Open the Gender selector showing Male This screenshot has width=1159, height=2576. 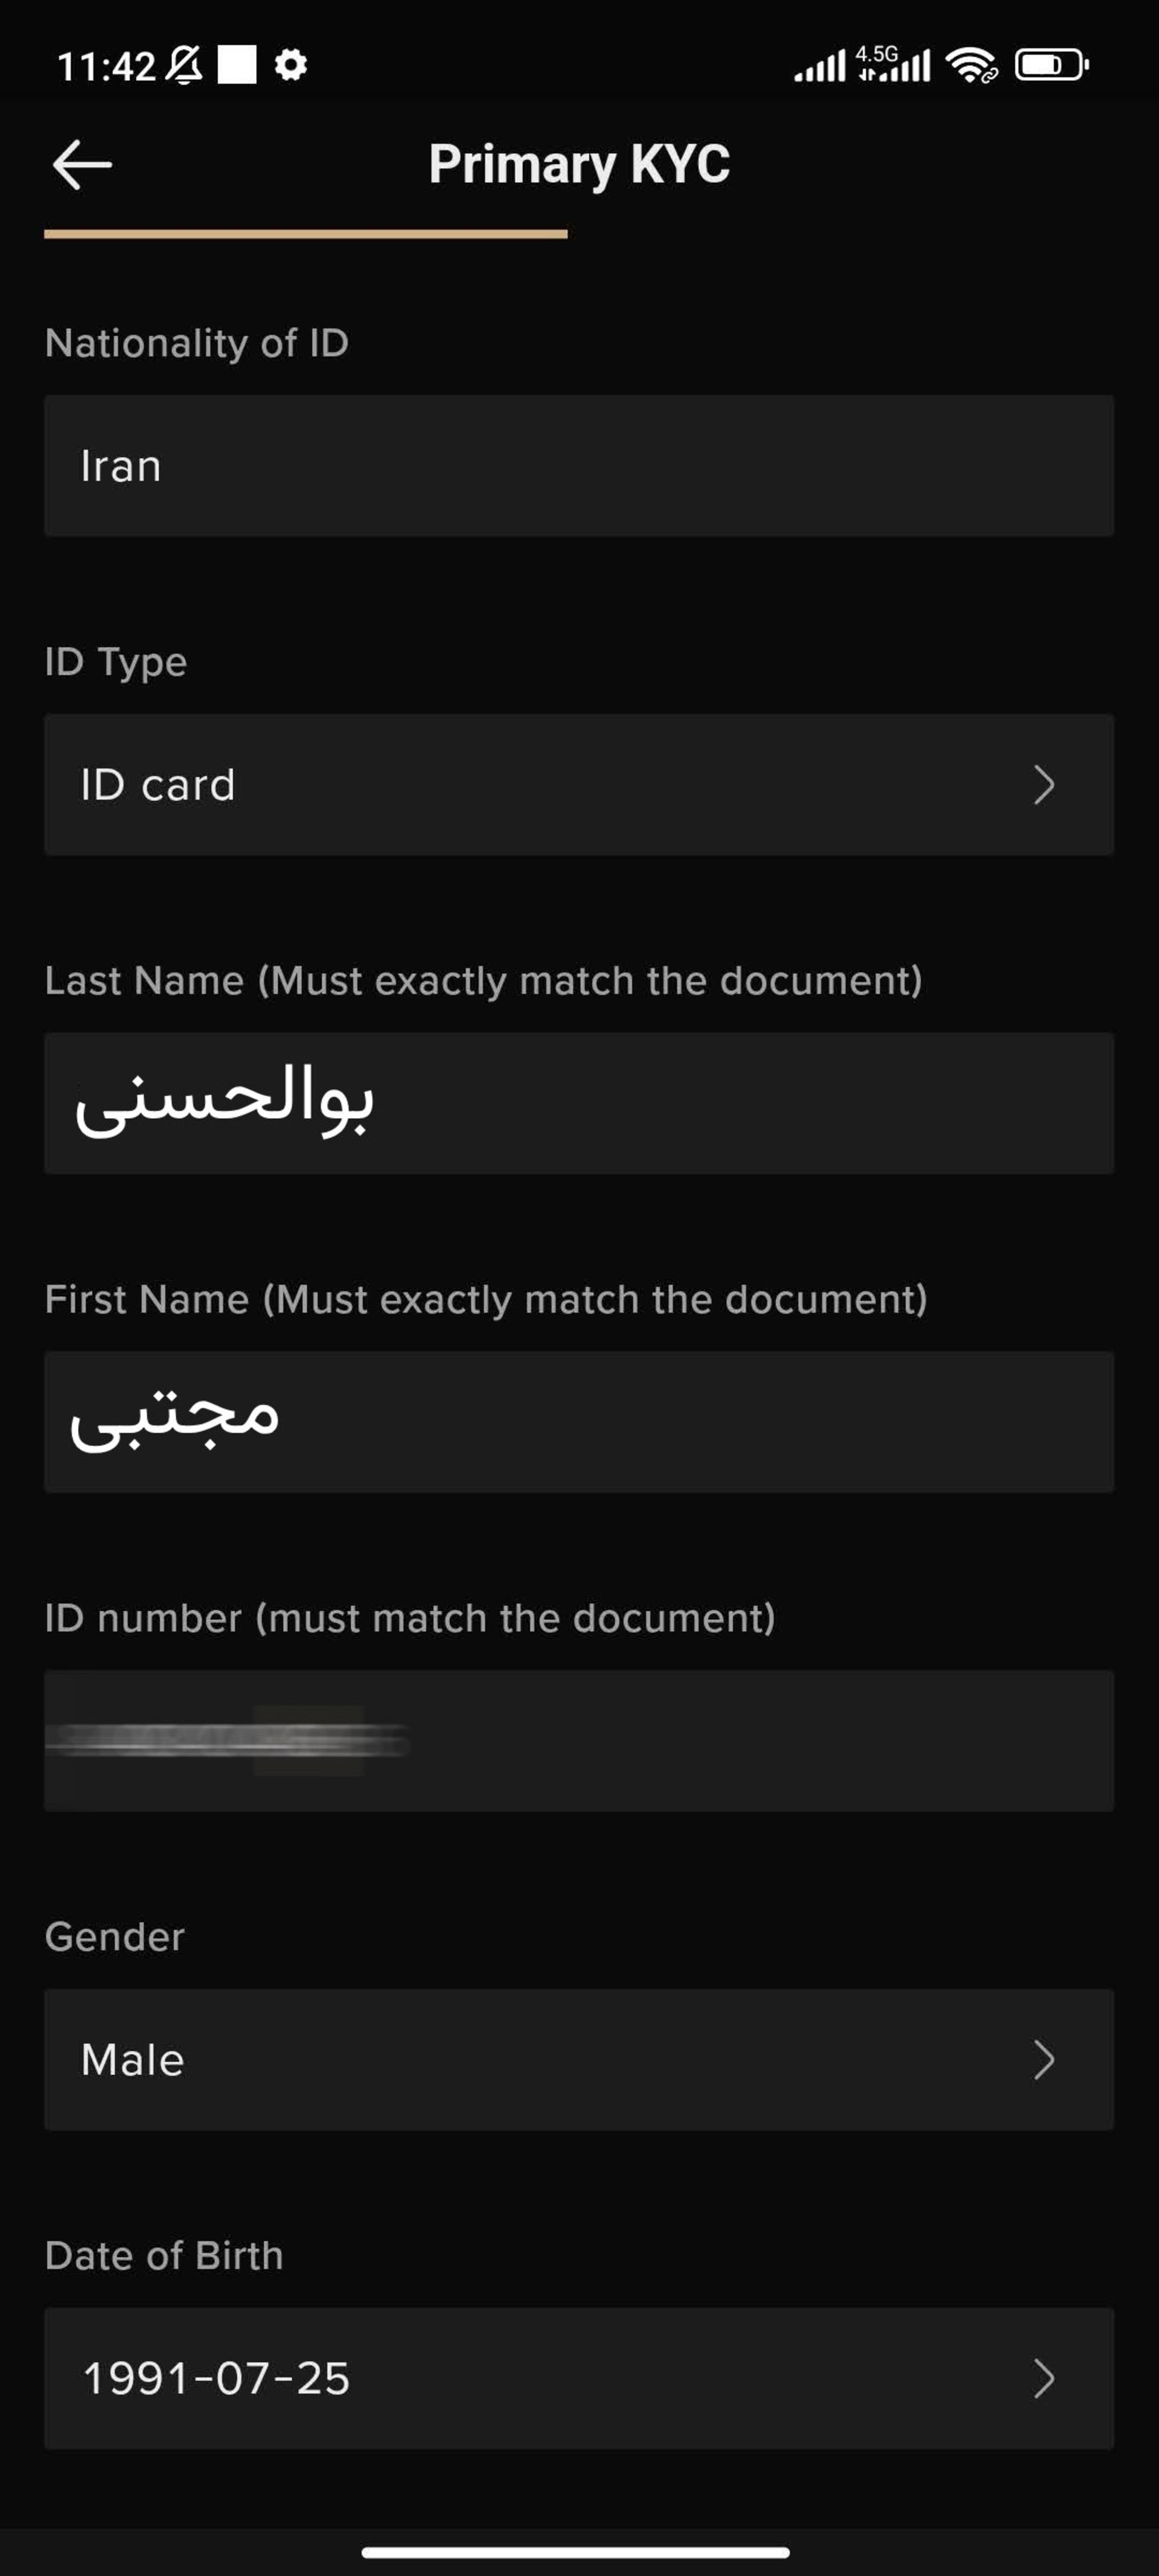coord(578,2060)
